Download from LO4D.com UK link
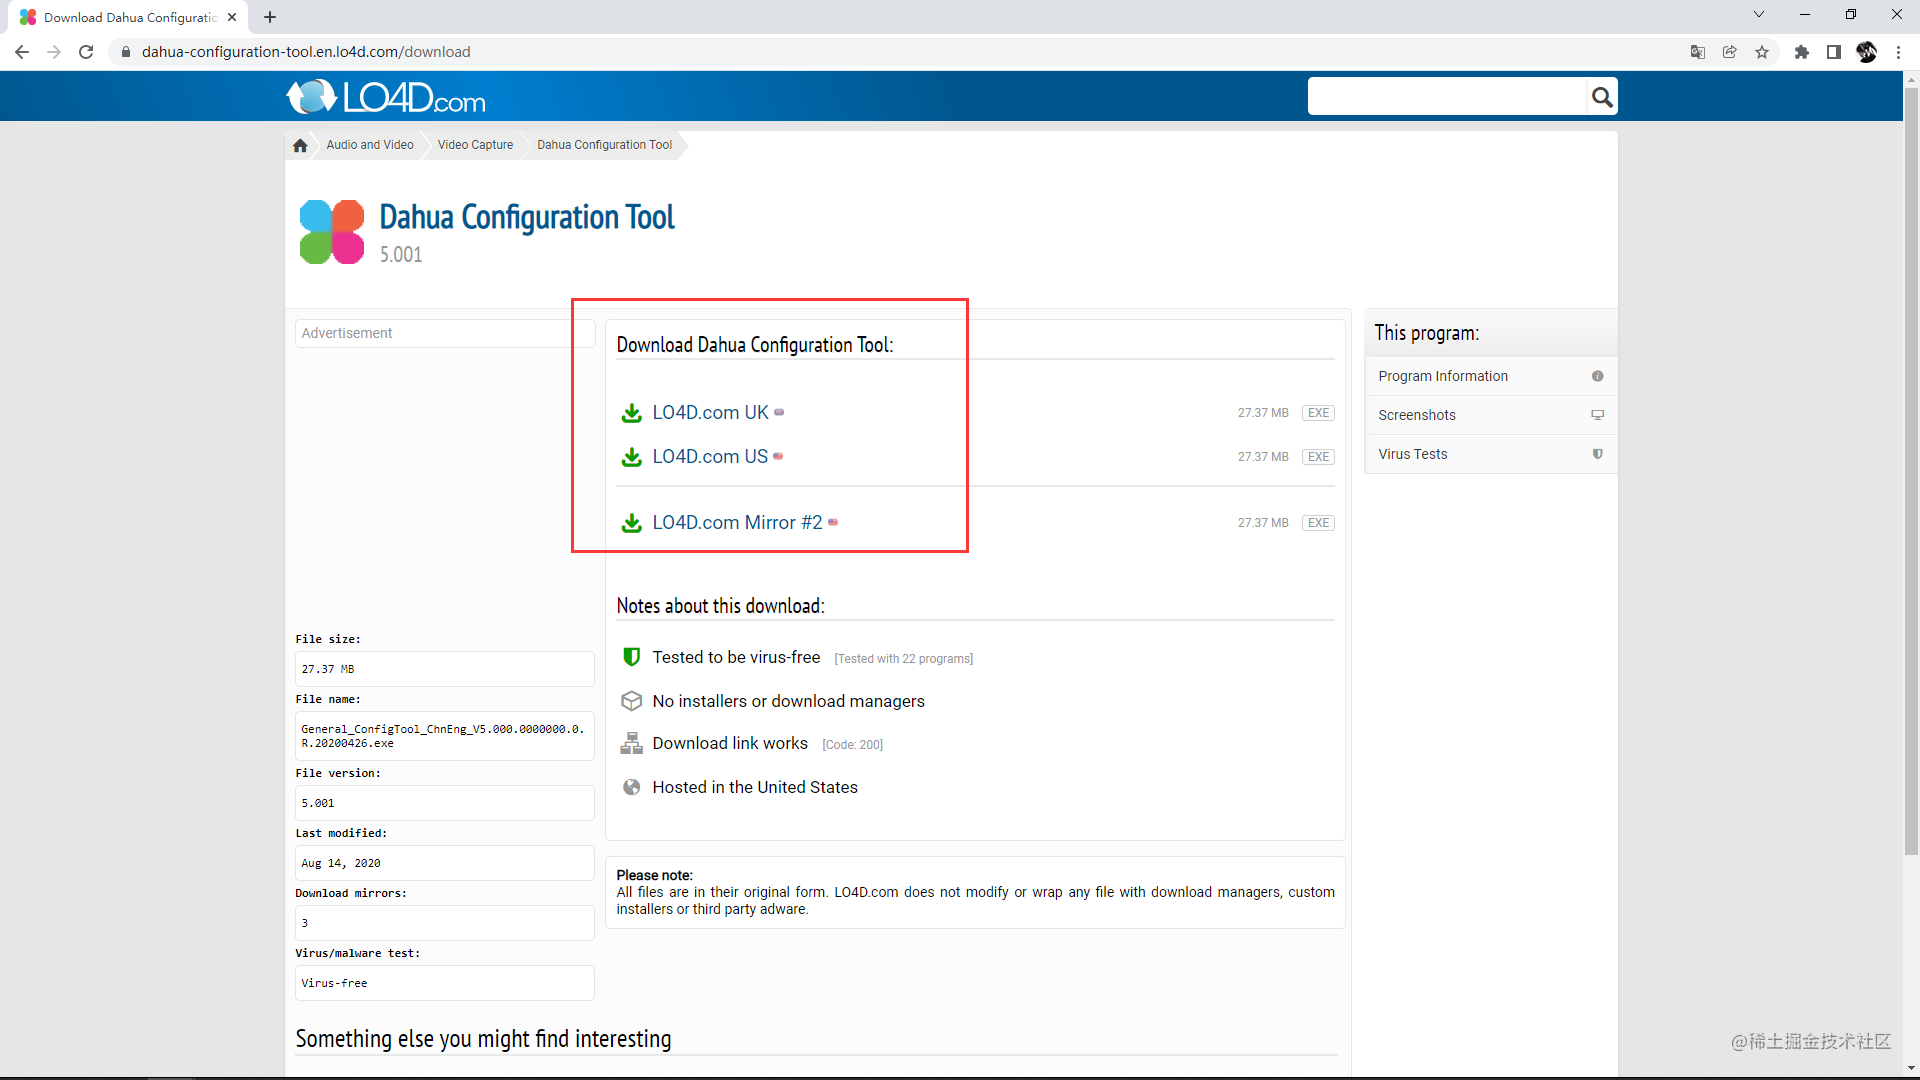The image size is (1920, 1080). tap(710, 413)
